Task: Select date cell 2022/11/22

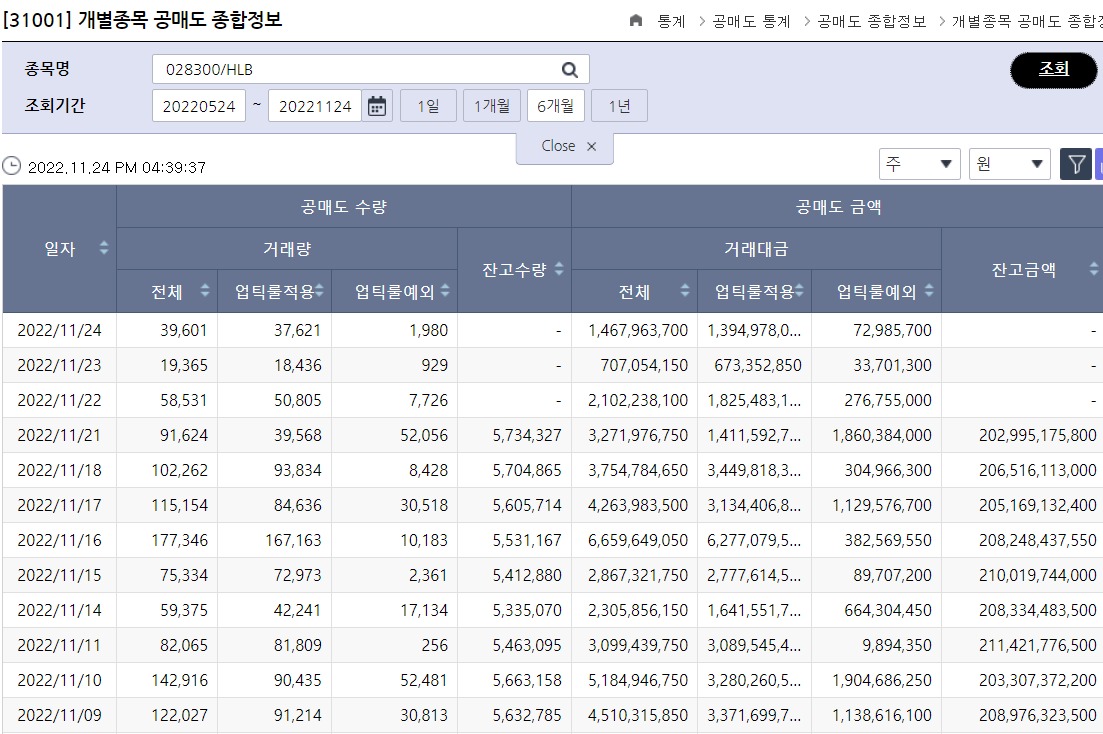Action: (59, 400)
